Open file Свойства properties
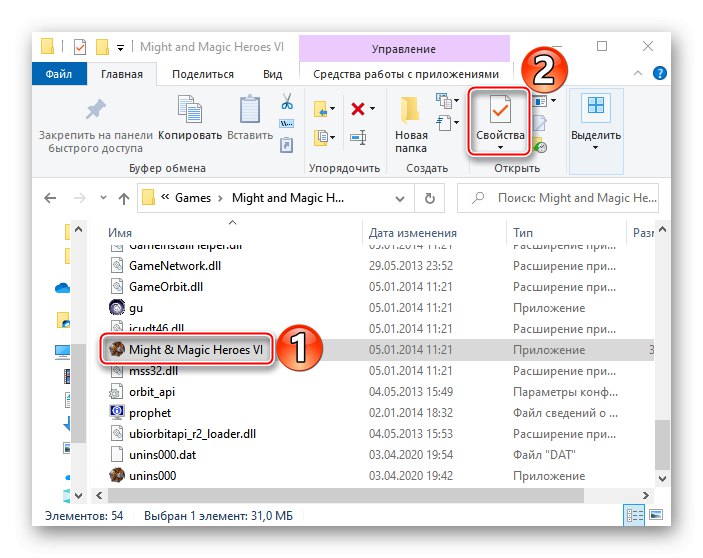Screen dimensions: 703x558 pyautogui.click(x=500, y=122)
